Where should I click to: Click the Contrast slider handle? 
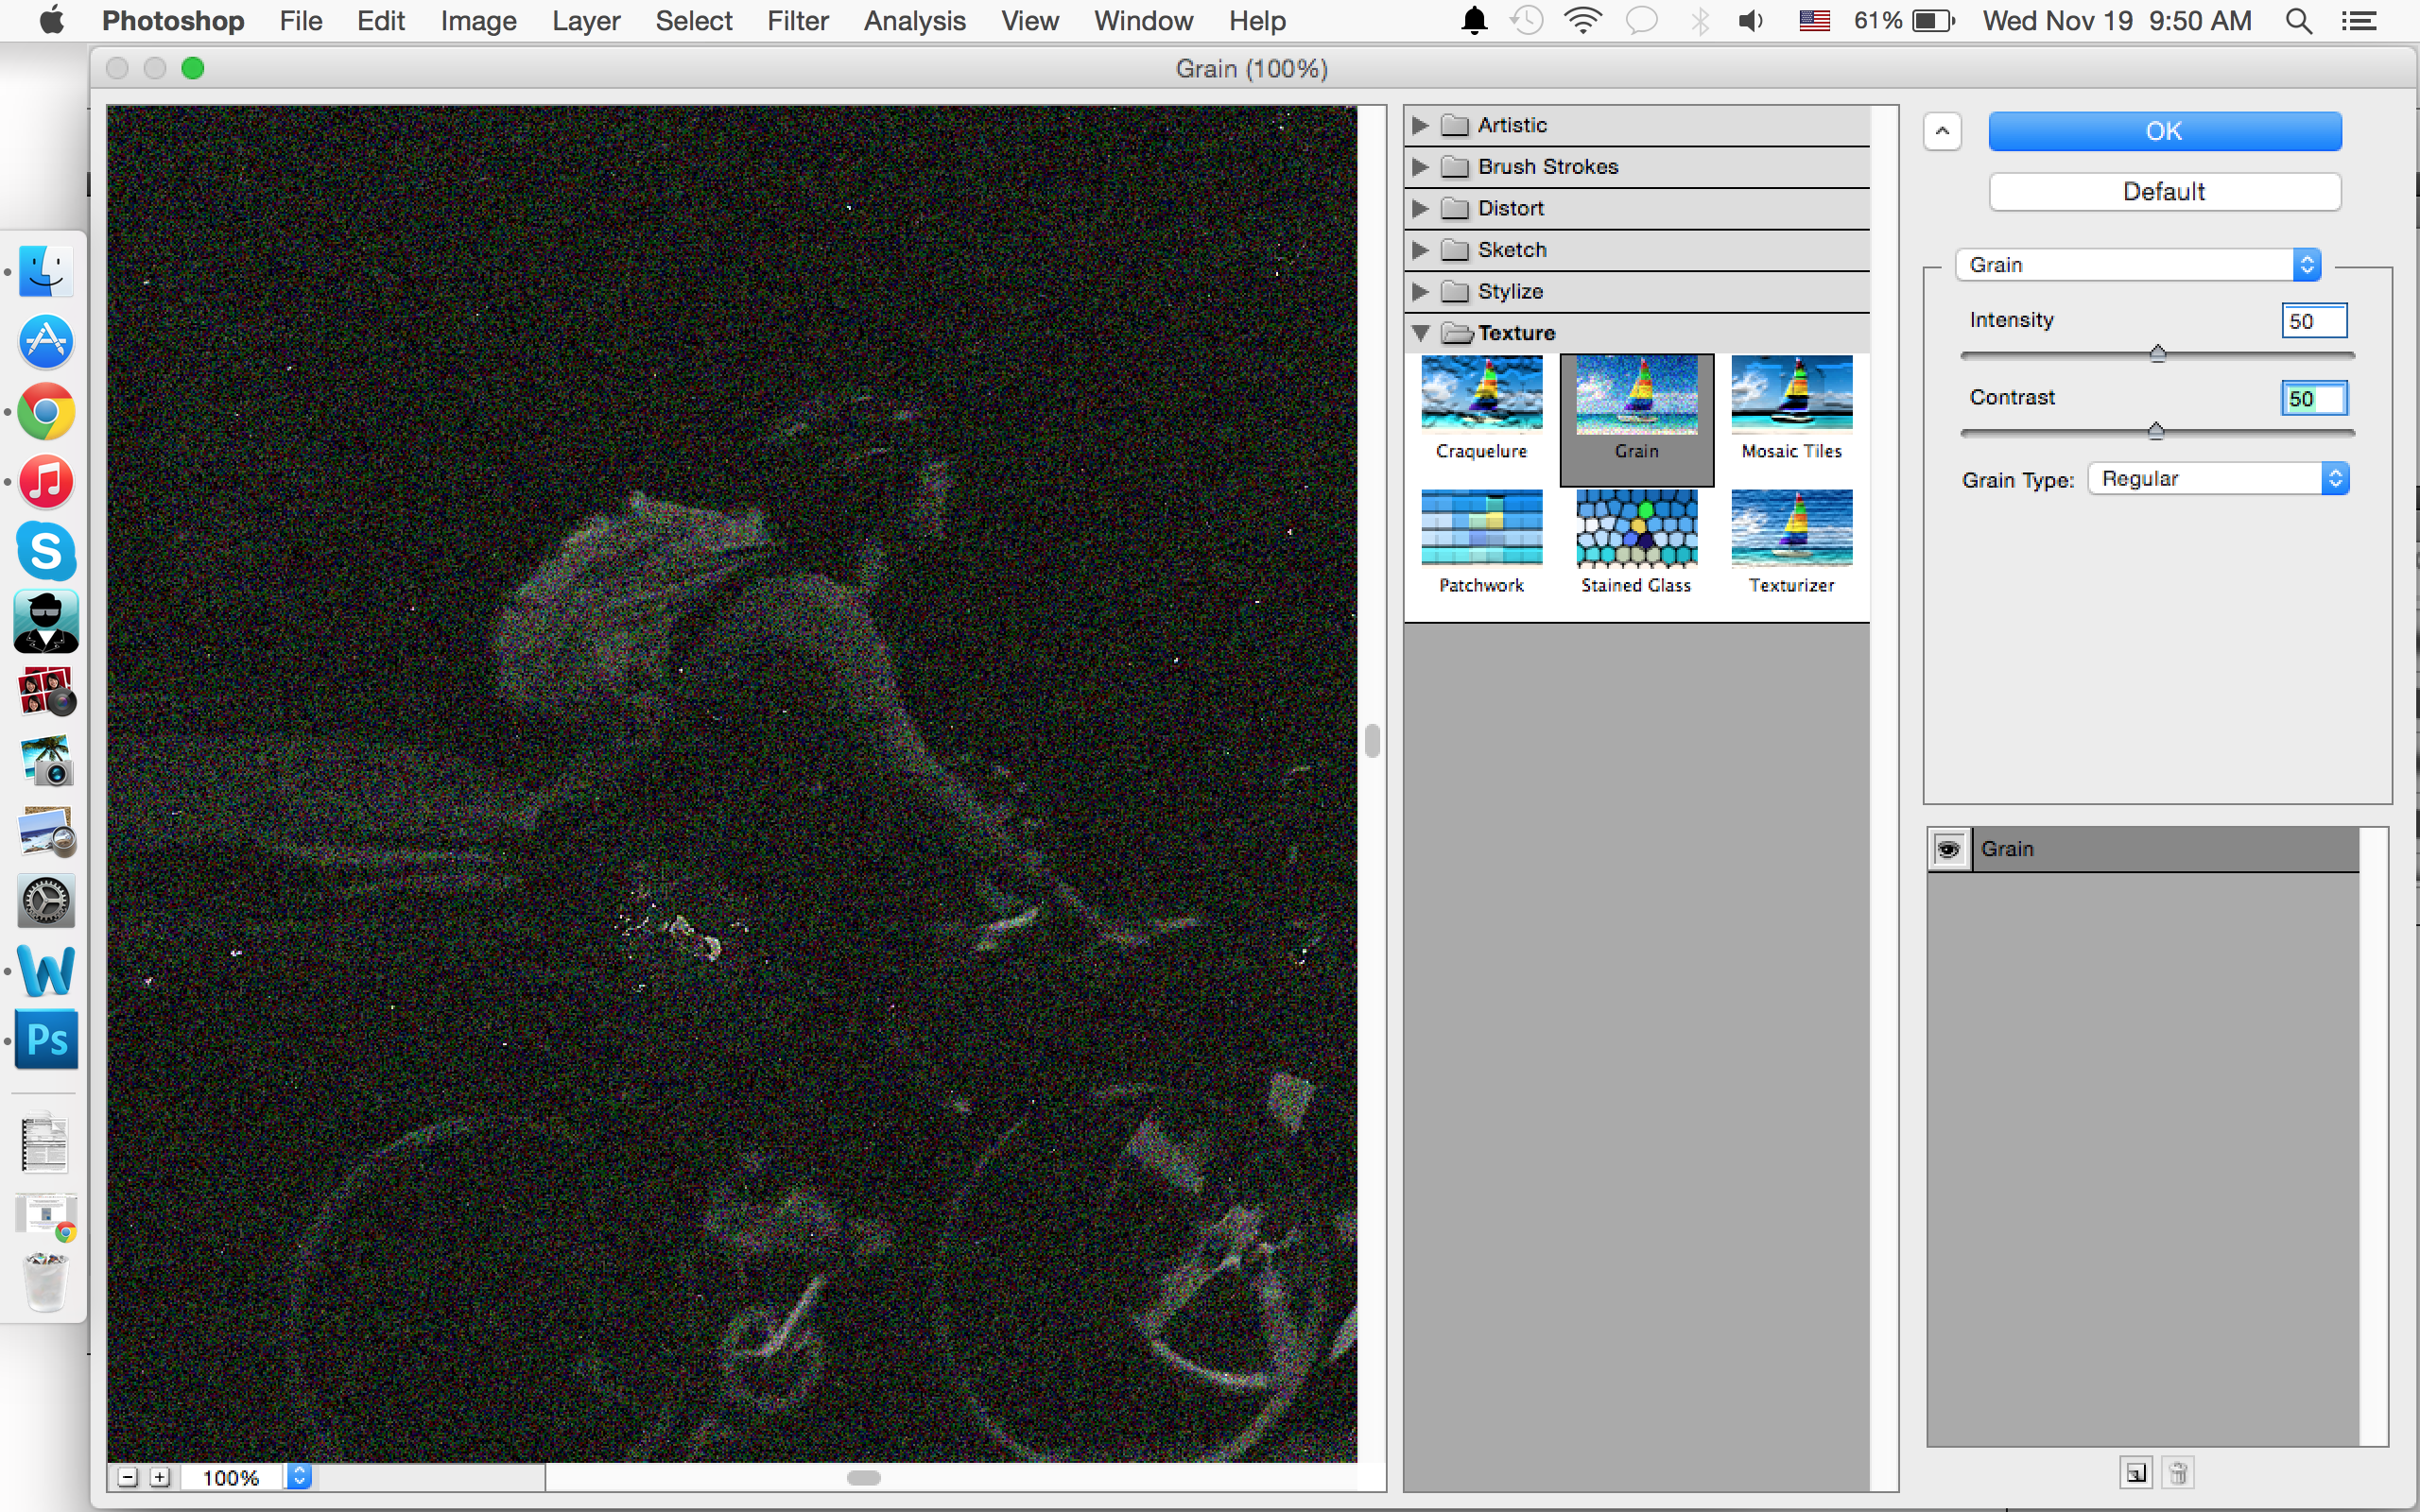click(2155, 431)
